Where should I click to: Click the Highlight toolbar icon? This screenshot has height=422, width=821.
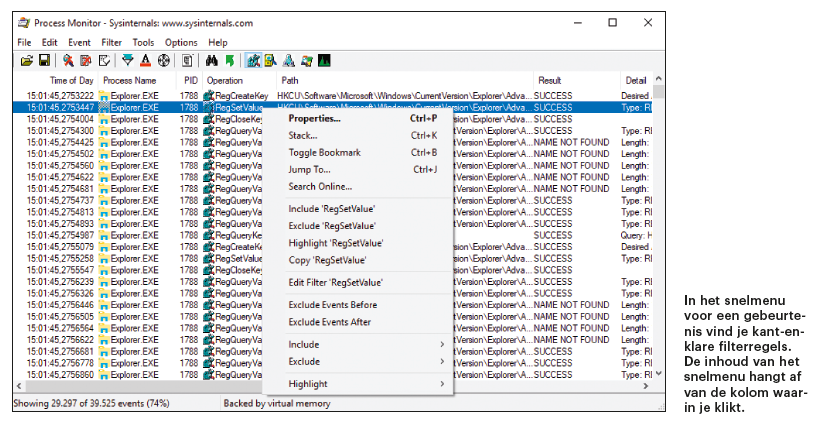click(145, 61)
